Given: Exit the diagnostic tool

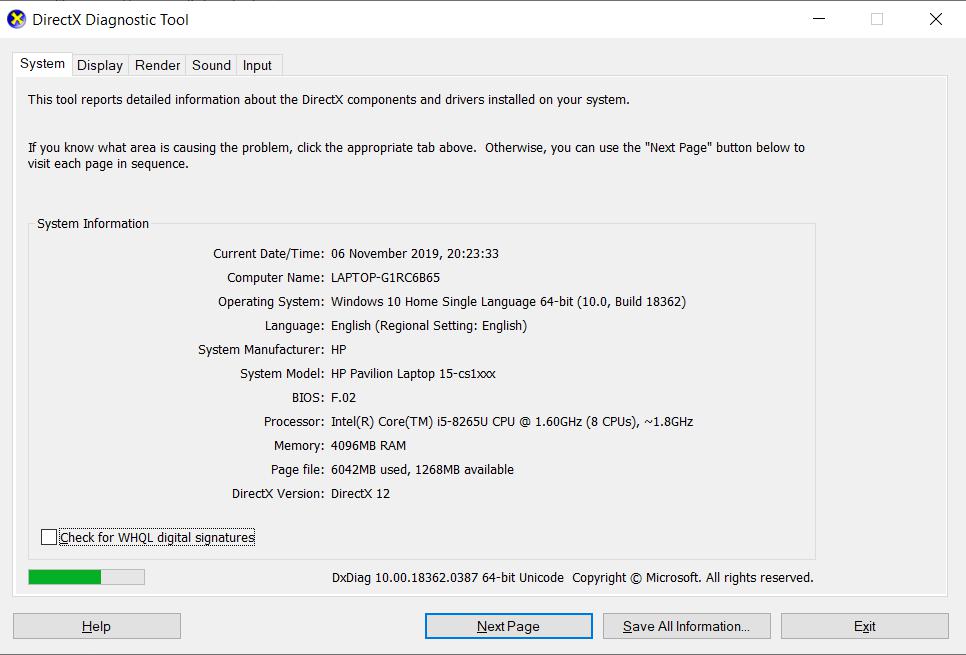Looking at the screenshot, I should (864, 626).
